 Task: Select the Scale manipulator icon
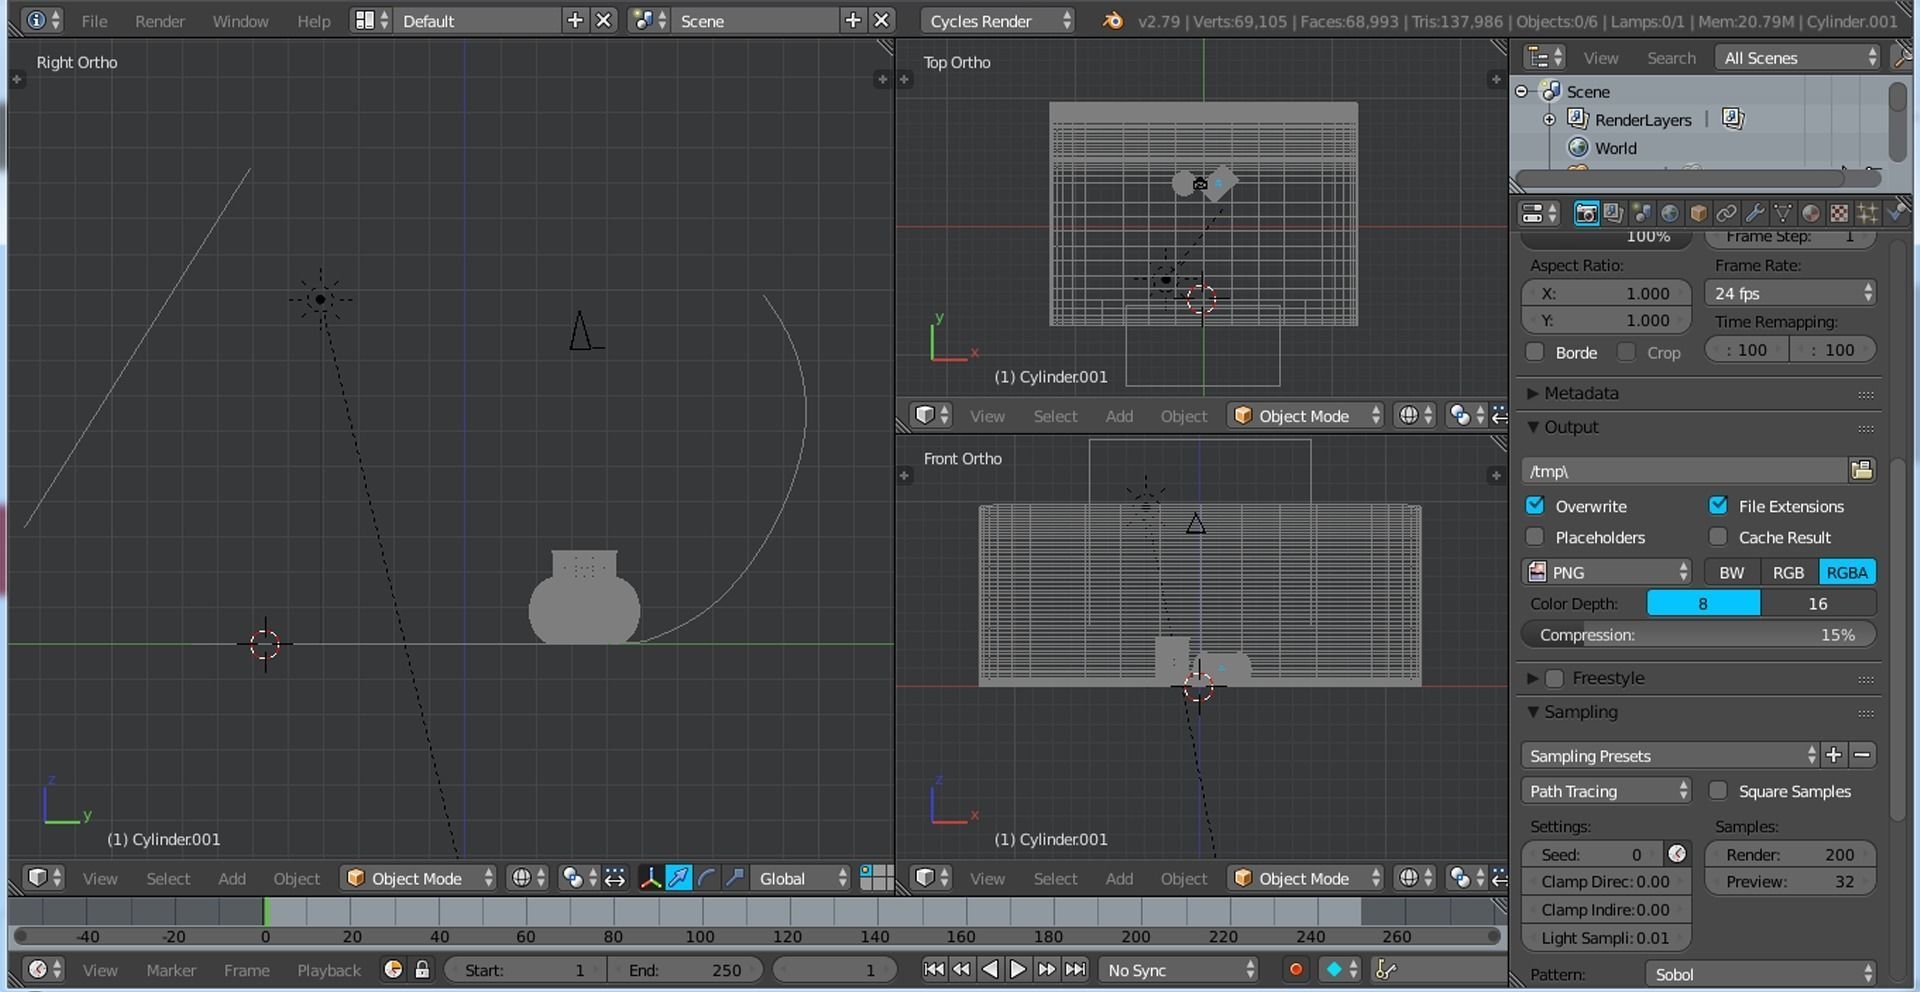click(735, 878)
